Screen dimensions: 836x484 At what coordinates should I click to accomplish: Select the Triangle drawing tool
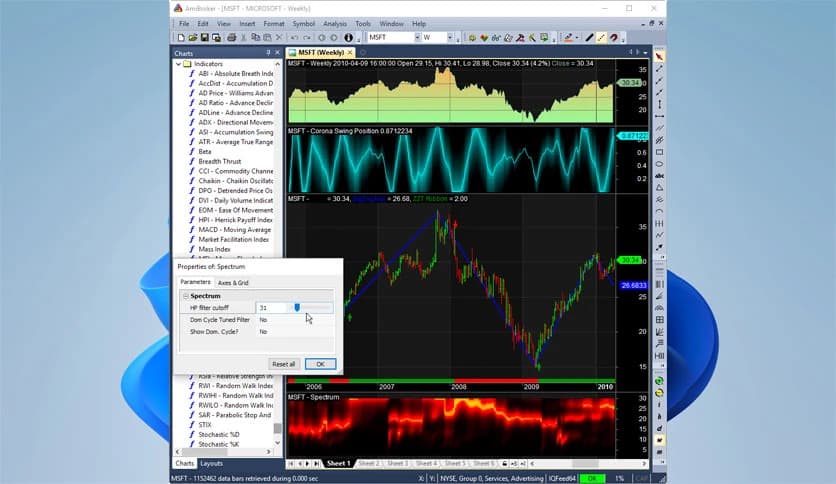[660, 188]
